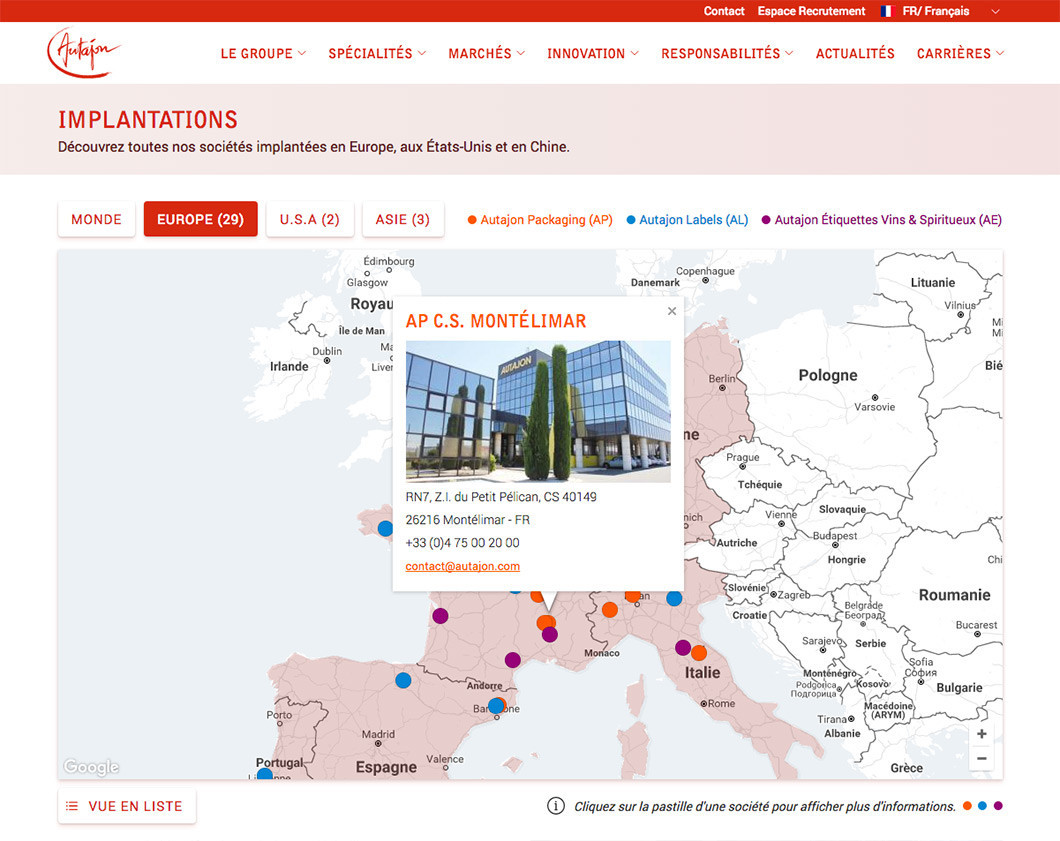Switch to the Asie (3) tab
Image resolution: width=1060 pixels, height=841 pixels.
403,219
